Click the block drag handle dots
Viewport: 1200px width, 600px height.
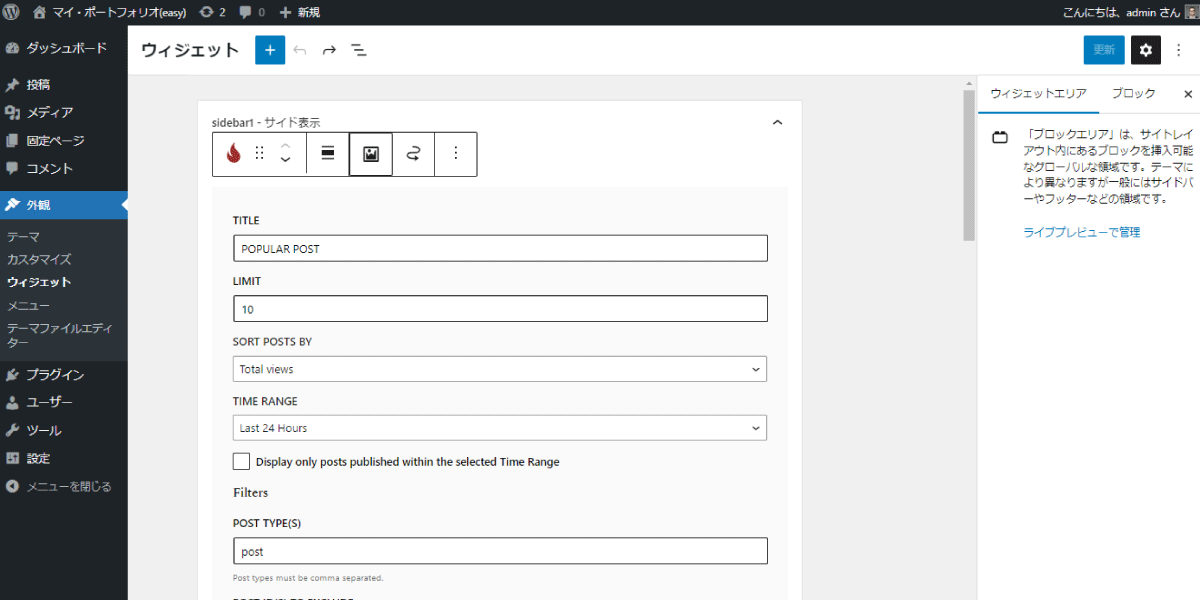click(260, 154)
